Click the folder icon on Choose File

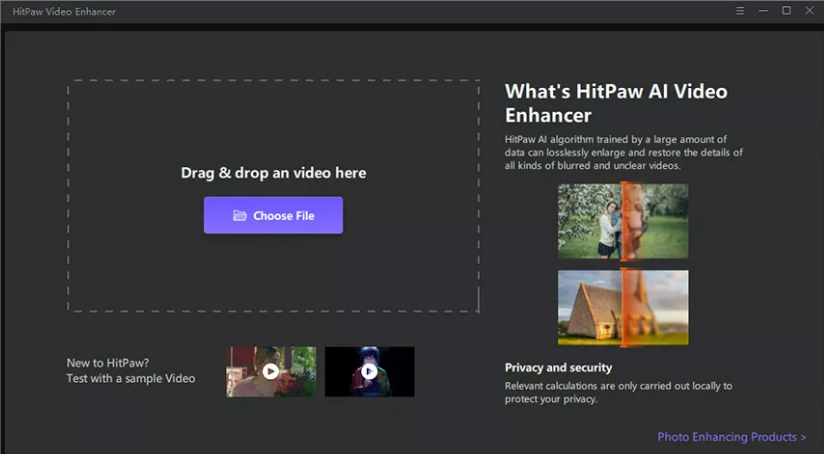tap(240, 216)
